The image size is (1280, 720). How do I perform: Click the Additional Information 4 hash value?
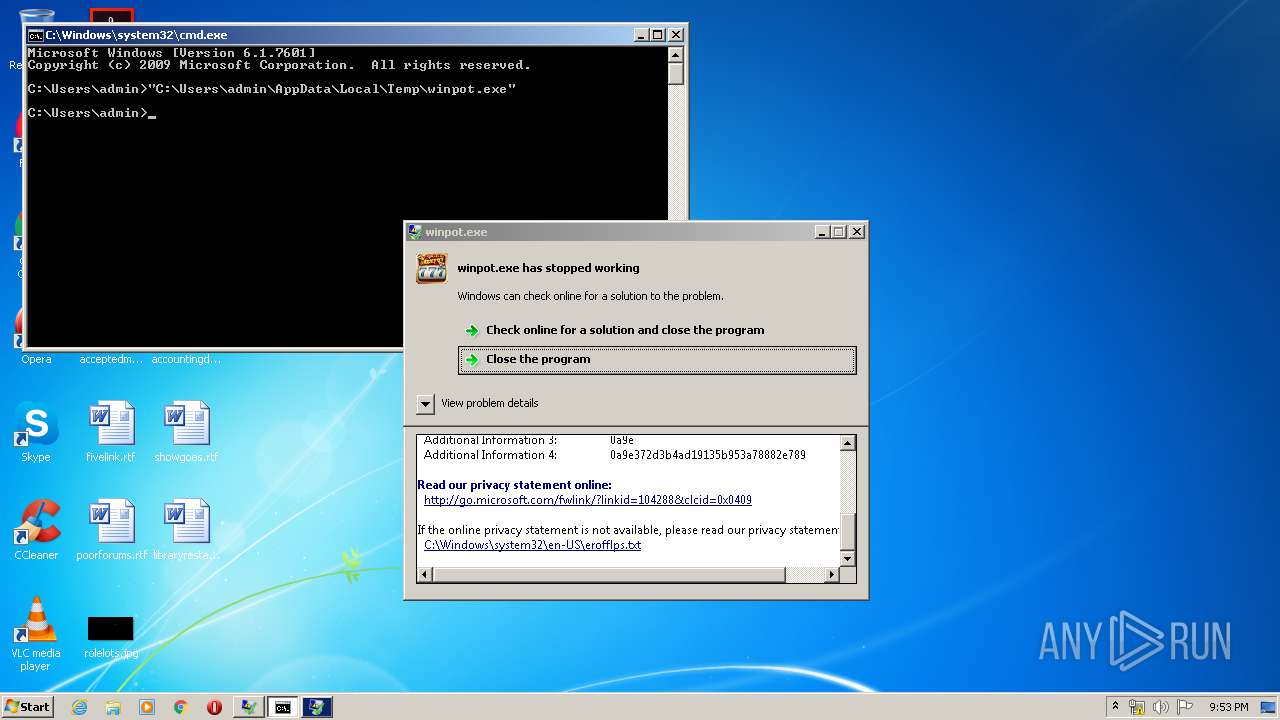tap(707, 455)
